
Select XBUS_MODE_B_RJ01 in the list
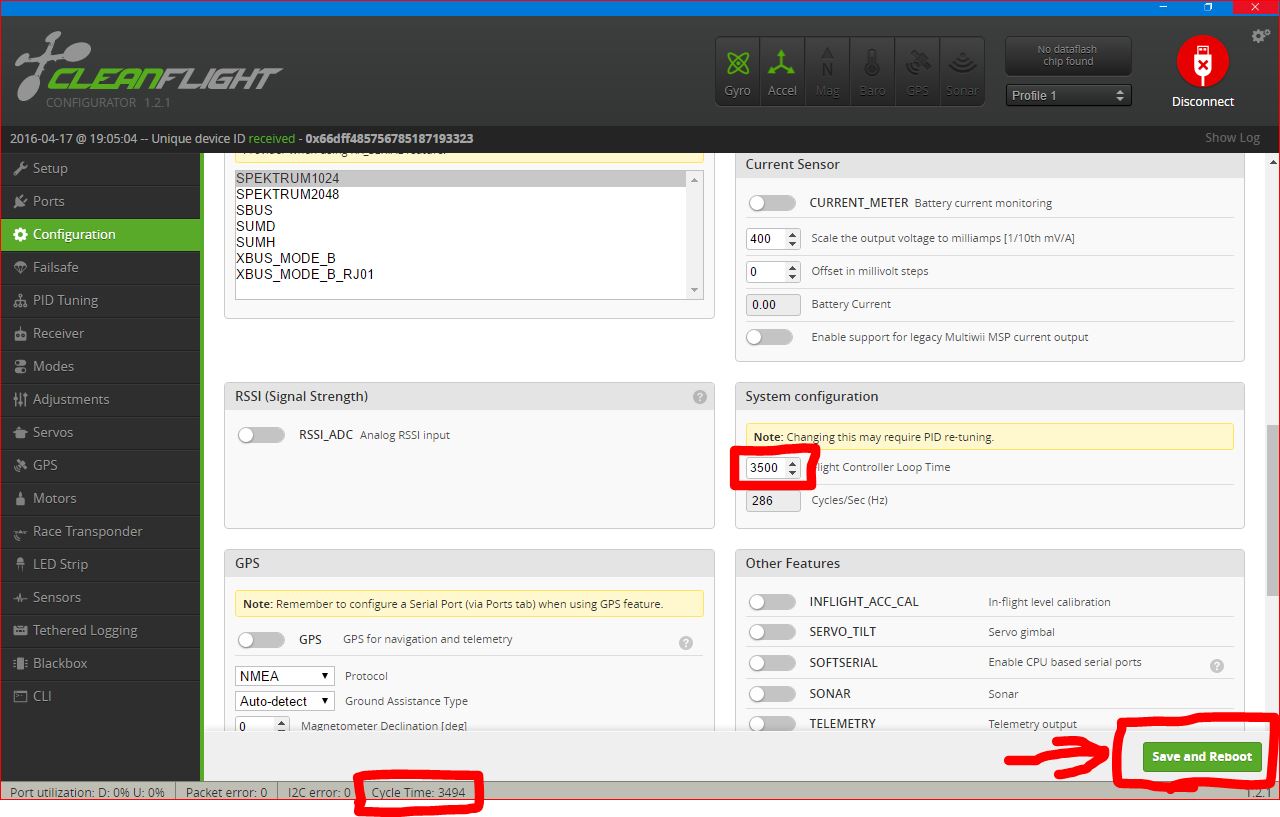(x=461, y=275)
